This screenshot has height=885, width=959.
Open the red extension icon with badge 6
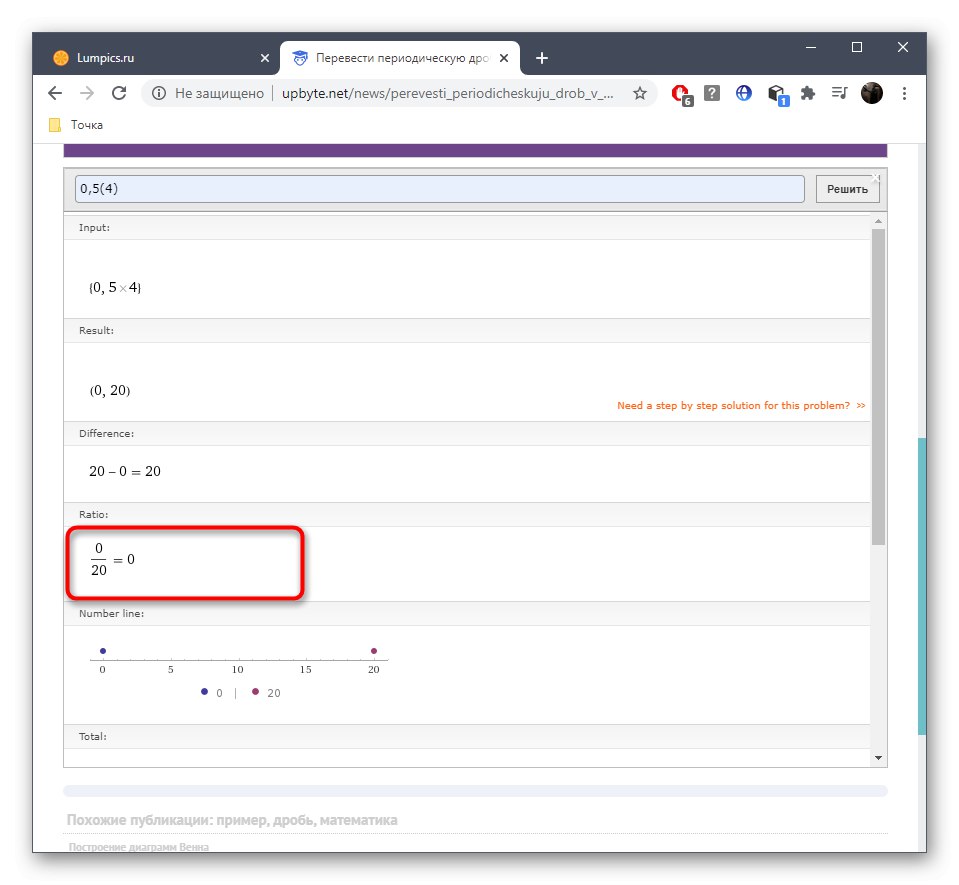click(x=681, y=94)
